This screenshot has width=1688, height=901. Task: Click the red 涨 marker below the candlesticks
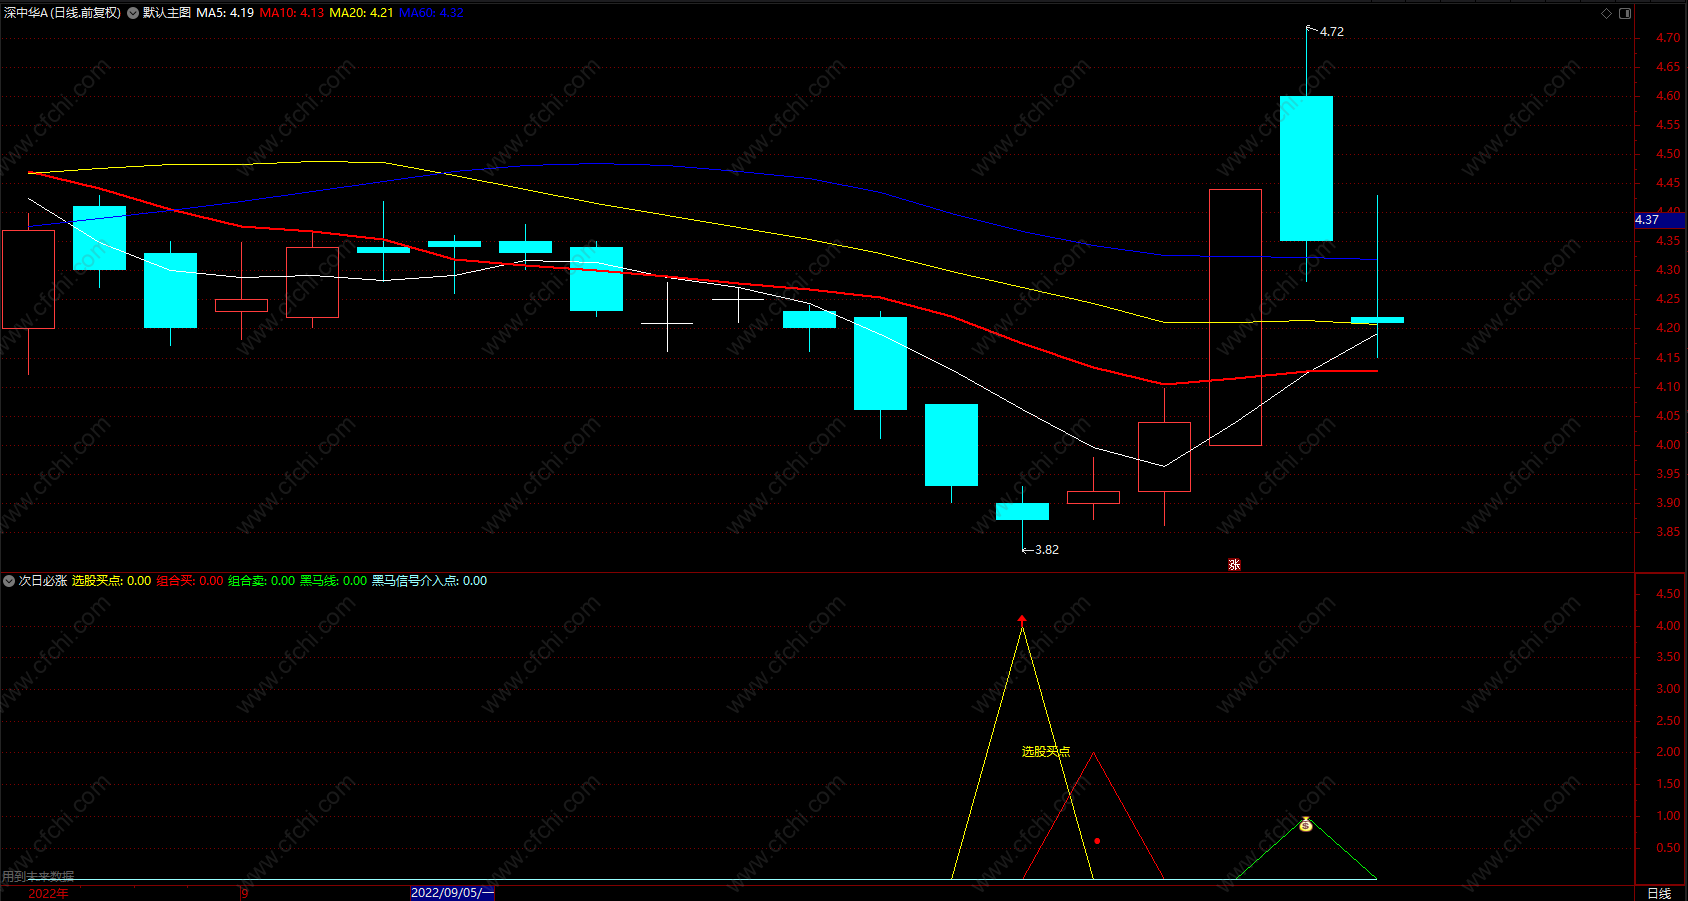click(1234, 565)
